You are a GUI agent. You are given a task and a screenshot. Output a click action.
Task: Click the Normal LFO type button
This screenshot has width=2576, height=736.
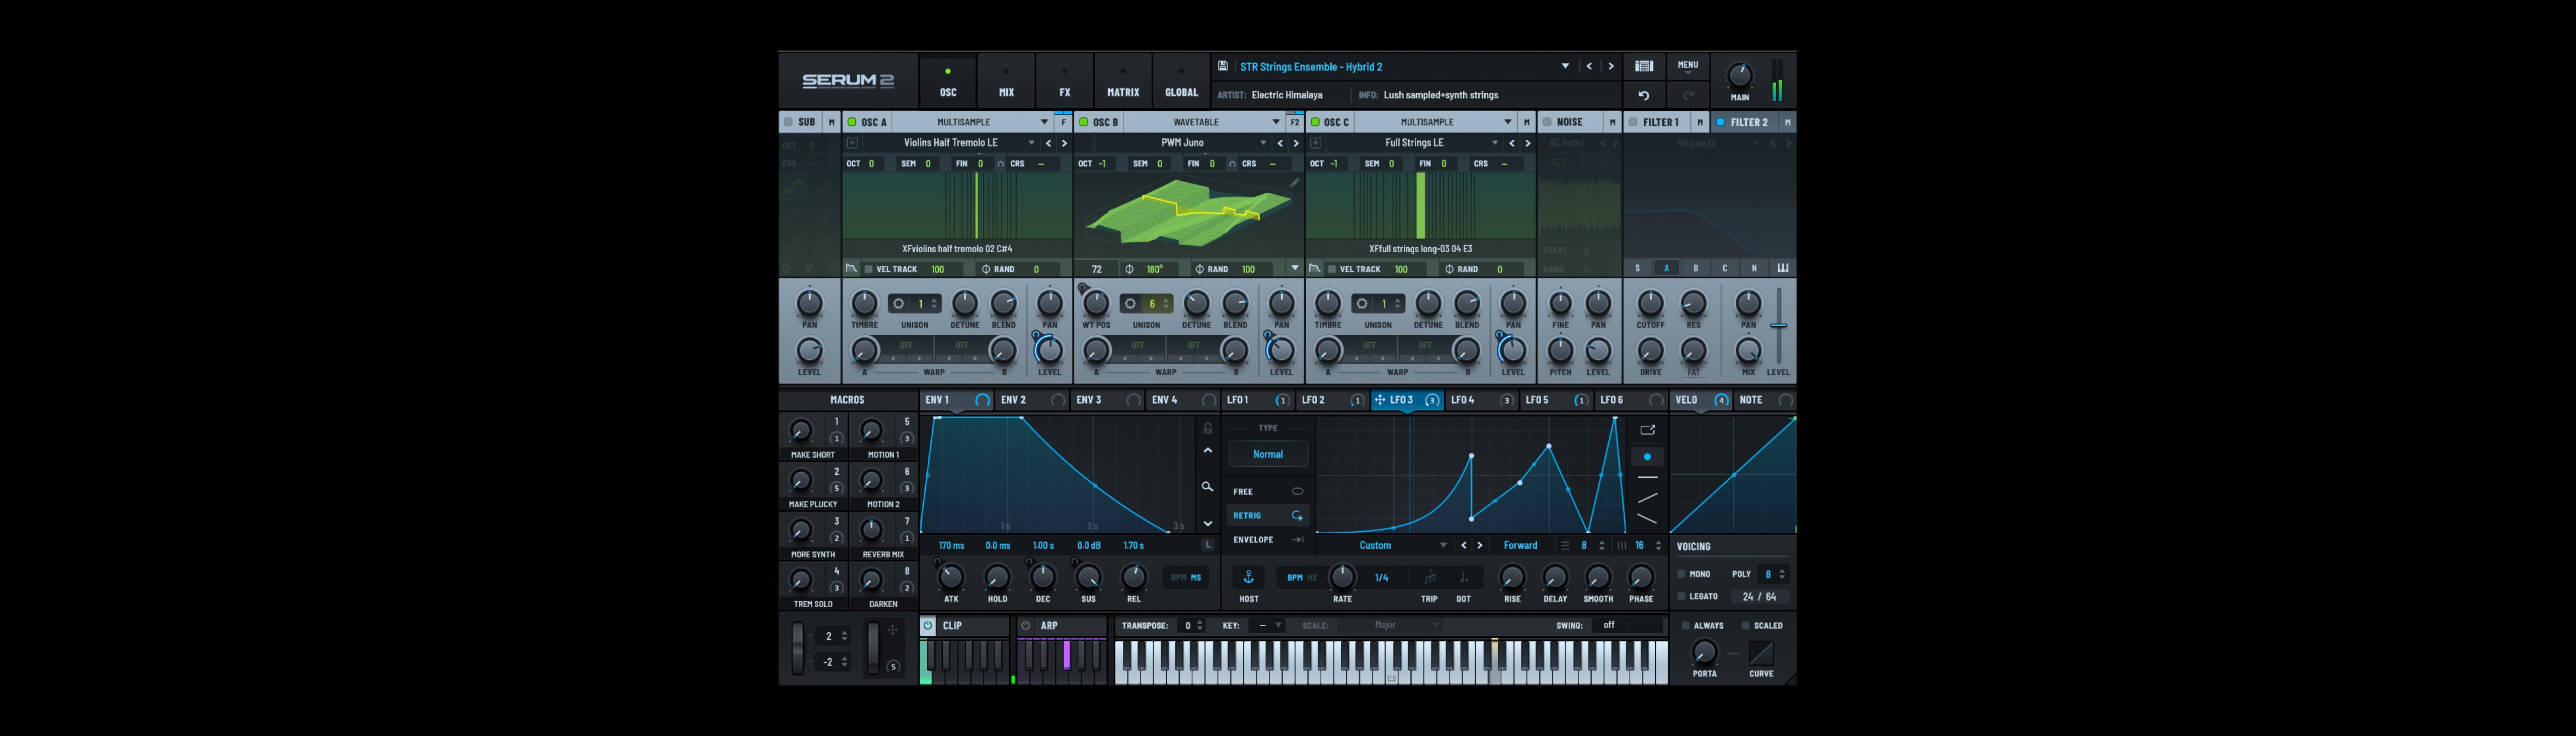1268,454
